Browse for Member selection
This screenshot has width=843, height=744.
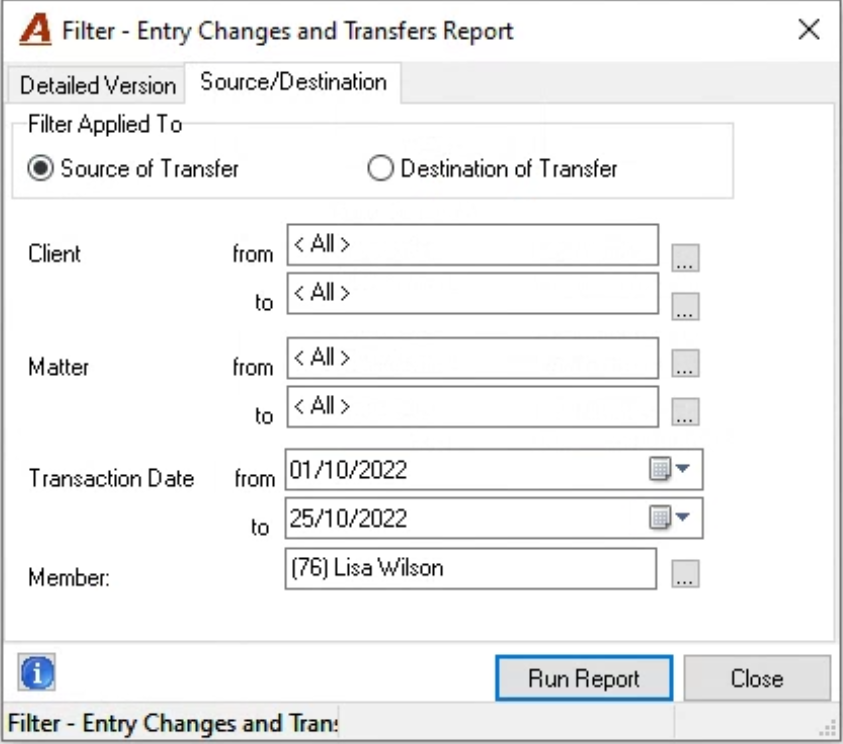pyautogui.click(x=685, y=573)
